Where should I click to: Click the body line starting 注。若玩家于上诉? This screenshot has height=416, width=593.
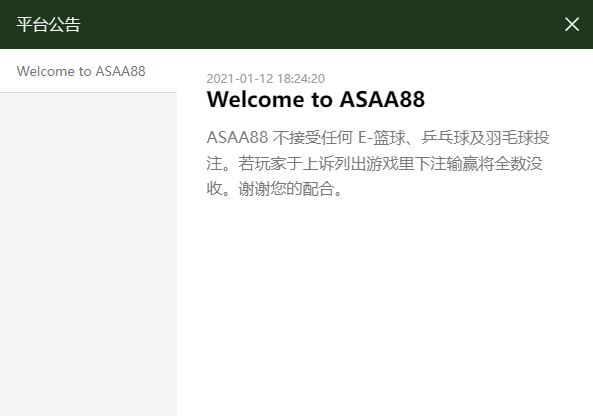pyautogui.click(x=374, y=163)
